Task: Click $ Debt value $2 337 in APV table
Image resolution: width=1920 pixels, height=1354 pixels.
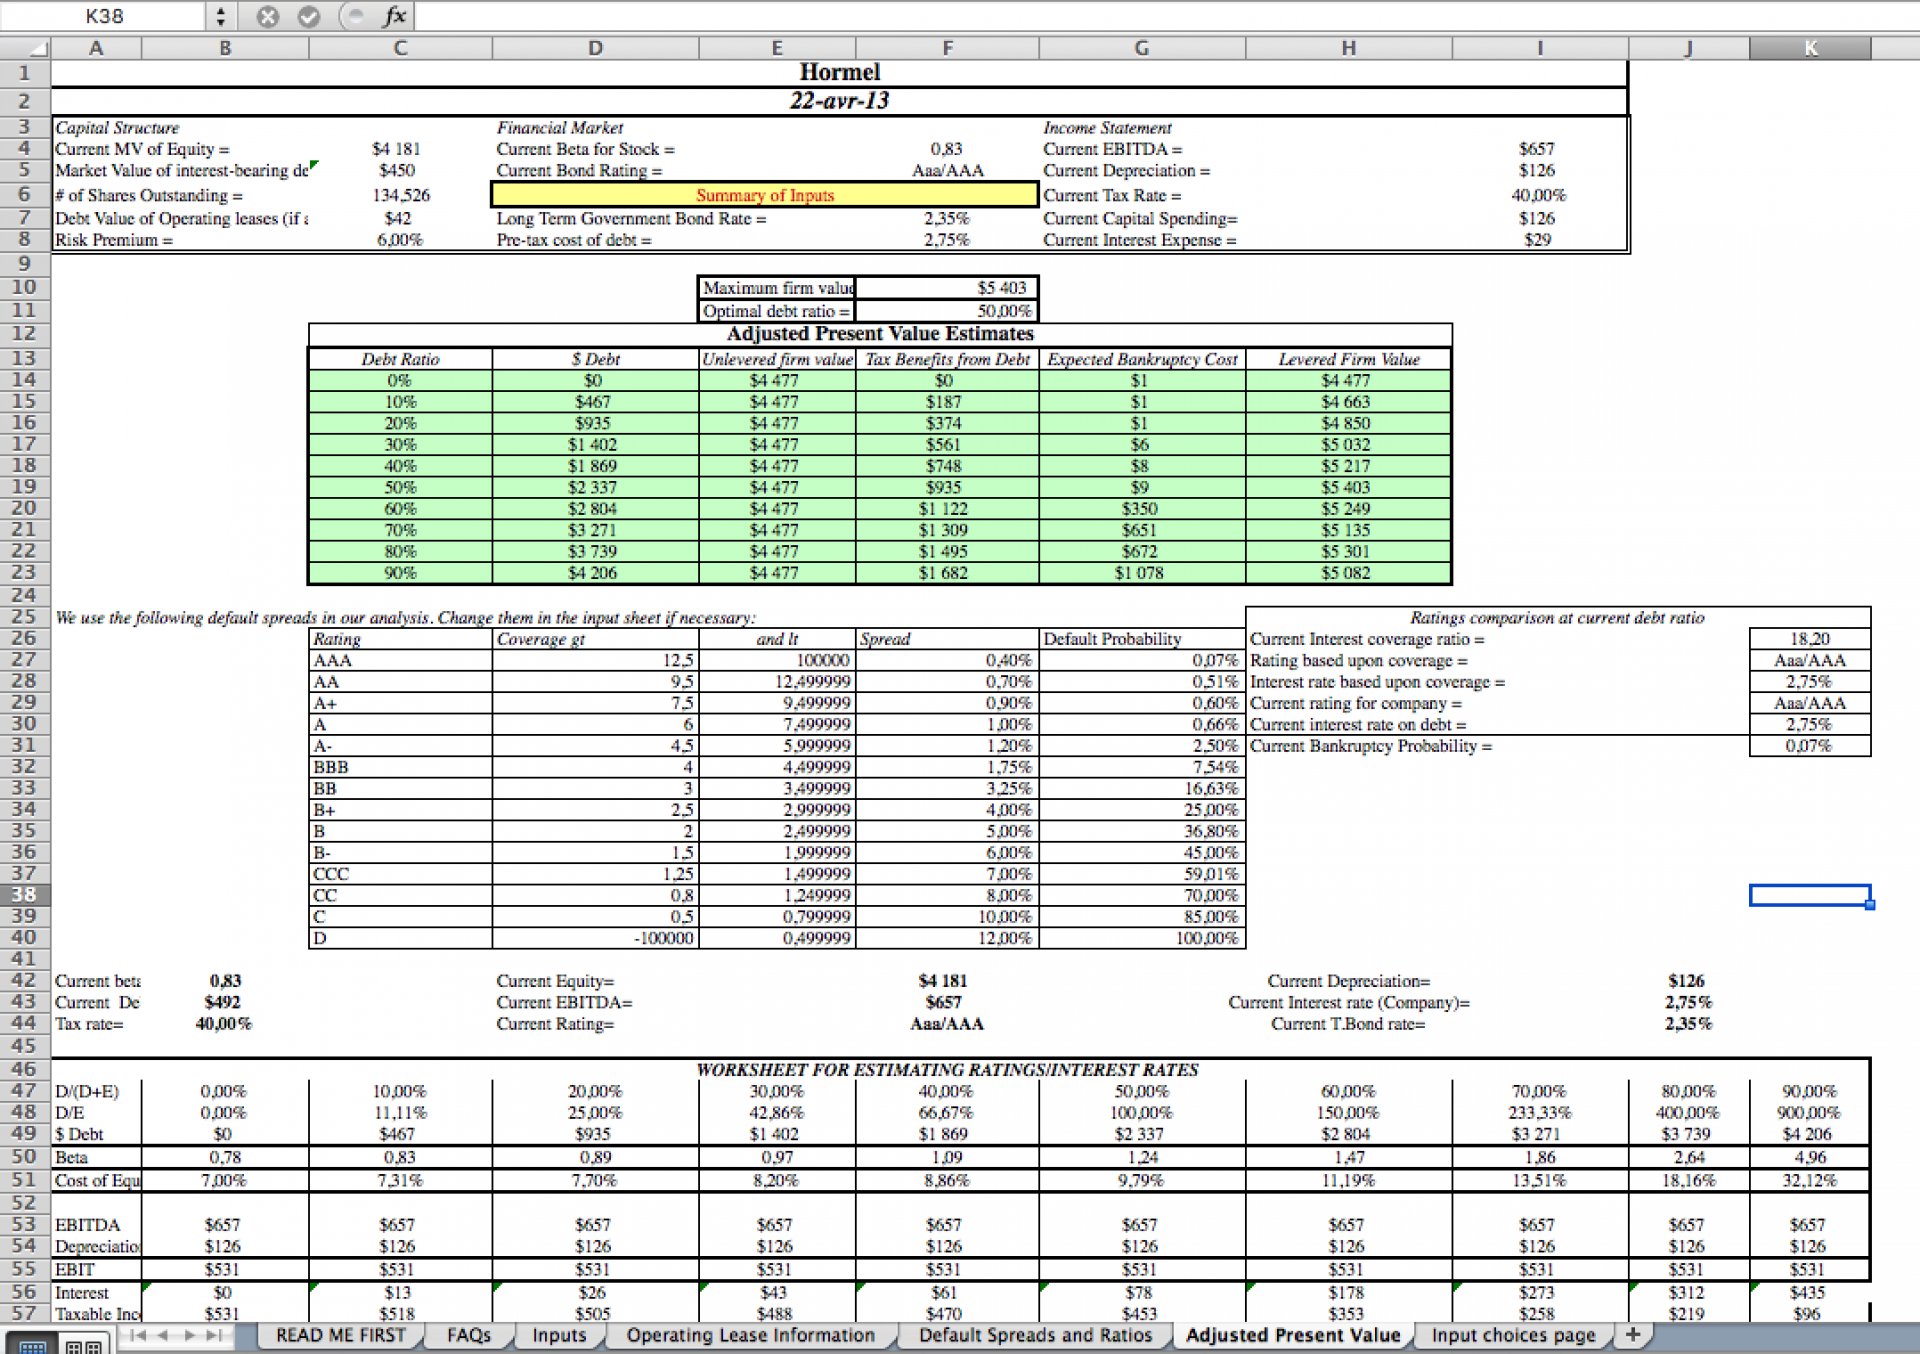Action: pyautogui.click(x=595, y=487)
